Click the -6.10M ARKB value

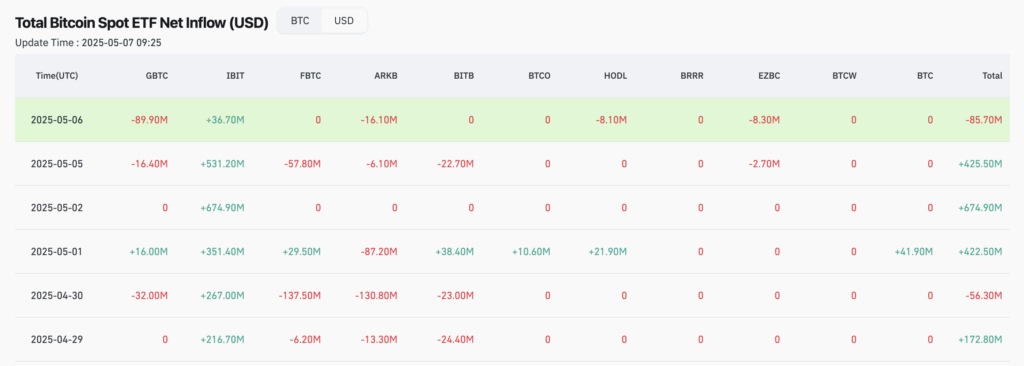(x=381, y=164)
